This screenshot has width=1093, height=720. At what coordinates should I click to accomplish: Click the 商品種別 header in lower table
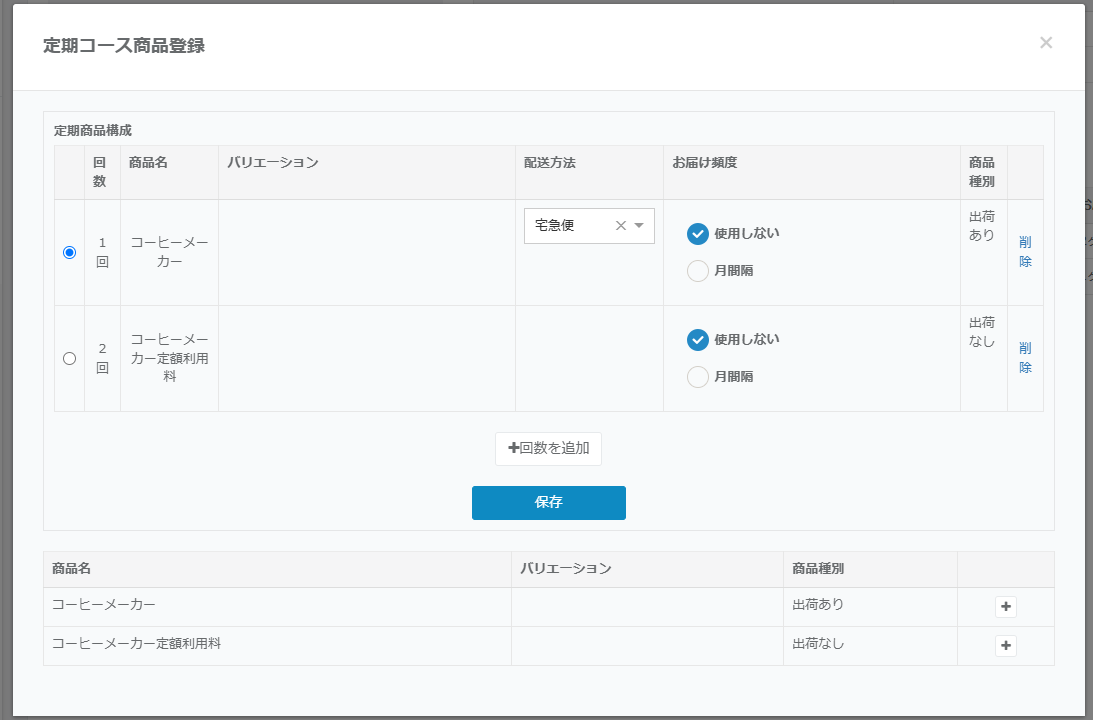[x=818, y=569]
